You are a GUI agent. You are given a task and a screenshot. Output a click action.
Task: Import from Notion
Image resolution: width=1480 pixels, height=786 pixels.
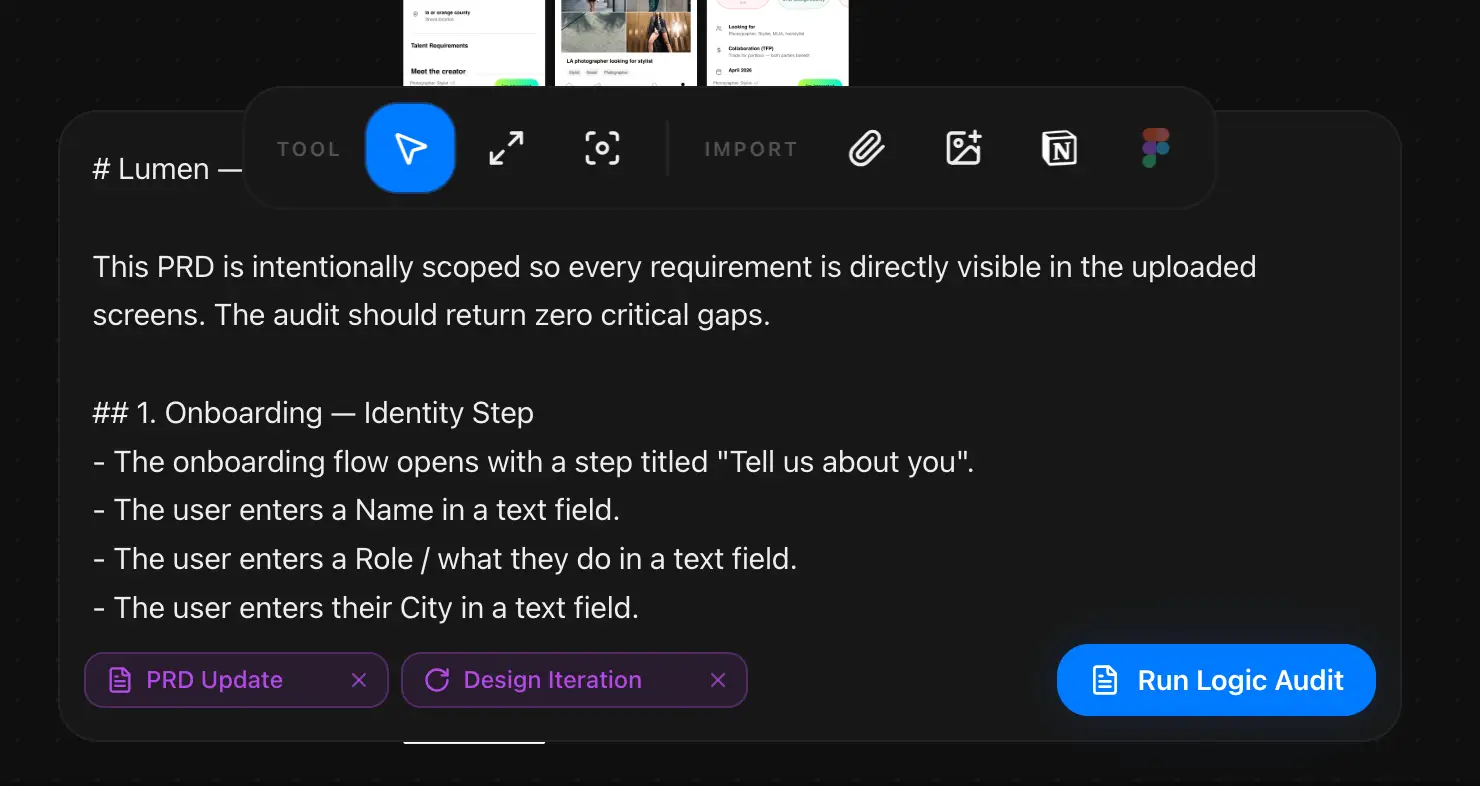pyautogui.click(x=1059, y=148)
